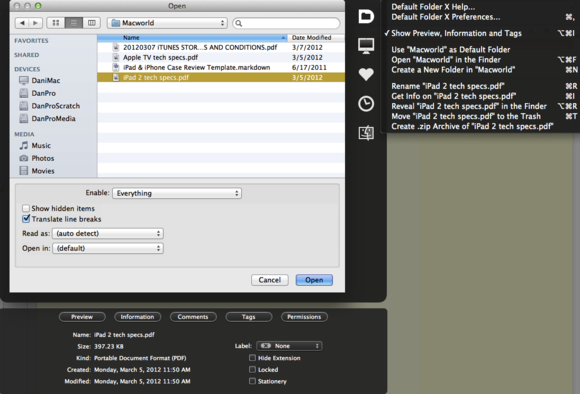580x394 pixels.
Task: Open the Default Folder X folder menu icon
Action: [366, 16]
